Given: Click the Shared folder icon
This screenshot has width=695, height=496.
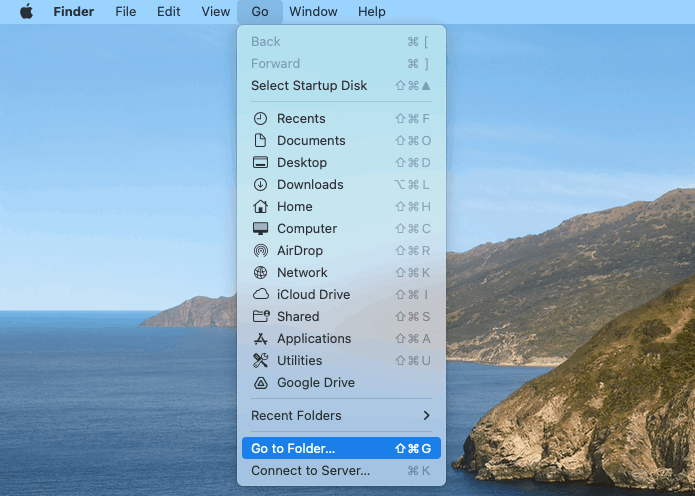Looking at the screenshot, I should pos(261,316).
